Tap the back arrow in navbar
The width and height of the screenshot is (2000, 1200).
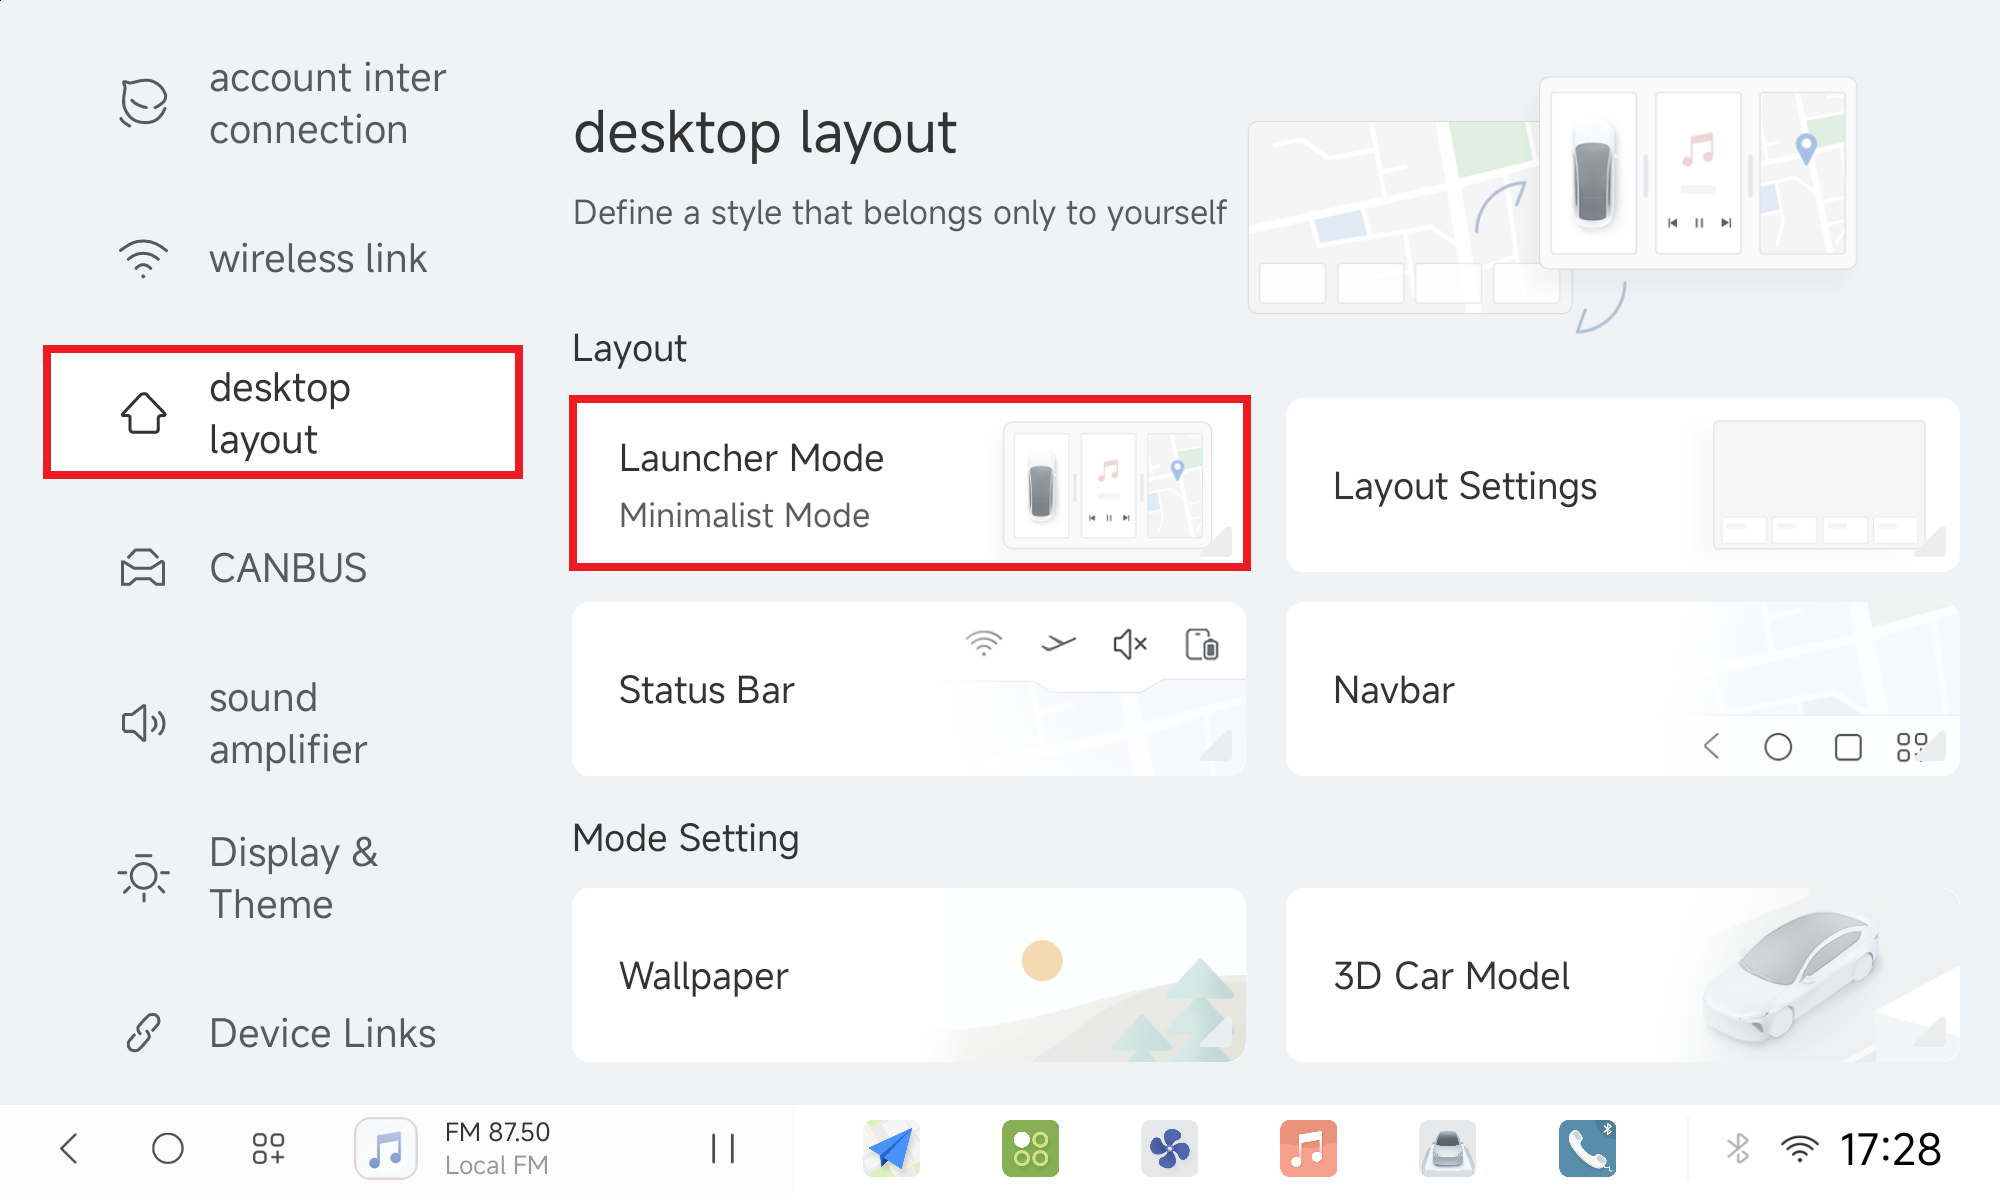(x=69, y=1148)
